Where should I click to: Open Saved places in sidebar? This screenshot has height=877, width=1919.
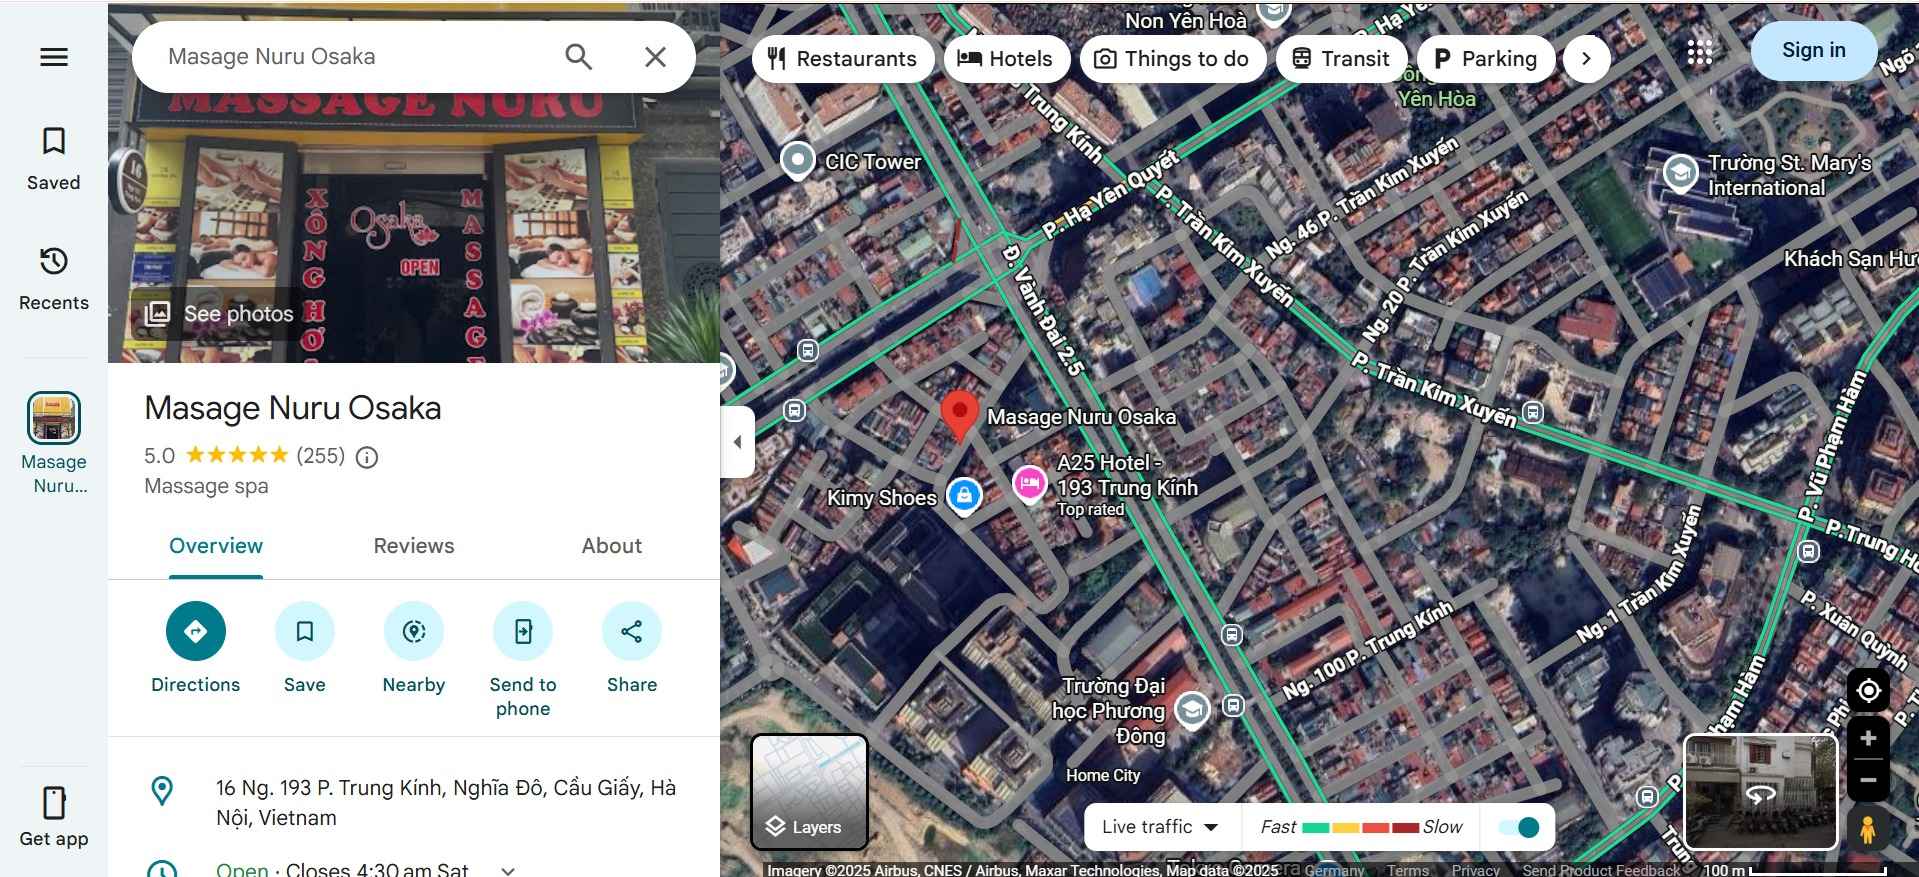click(x=54, y=159)
